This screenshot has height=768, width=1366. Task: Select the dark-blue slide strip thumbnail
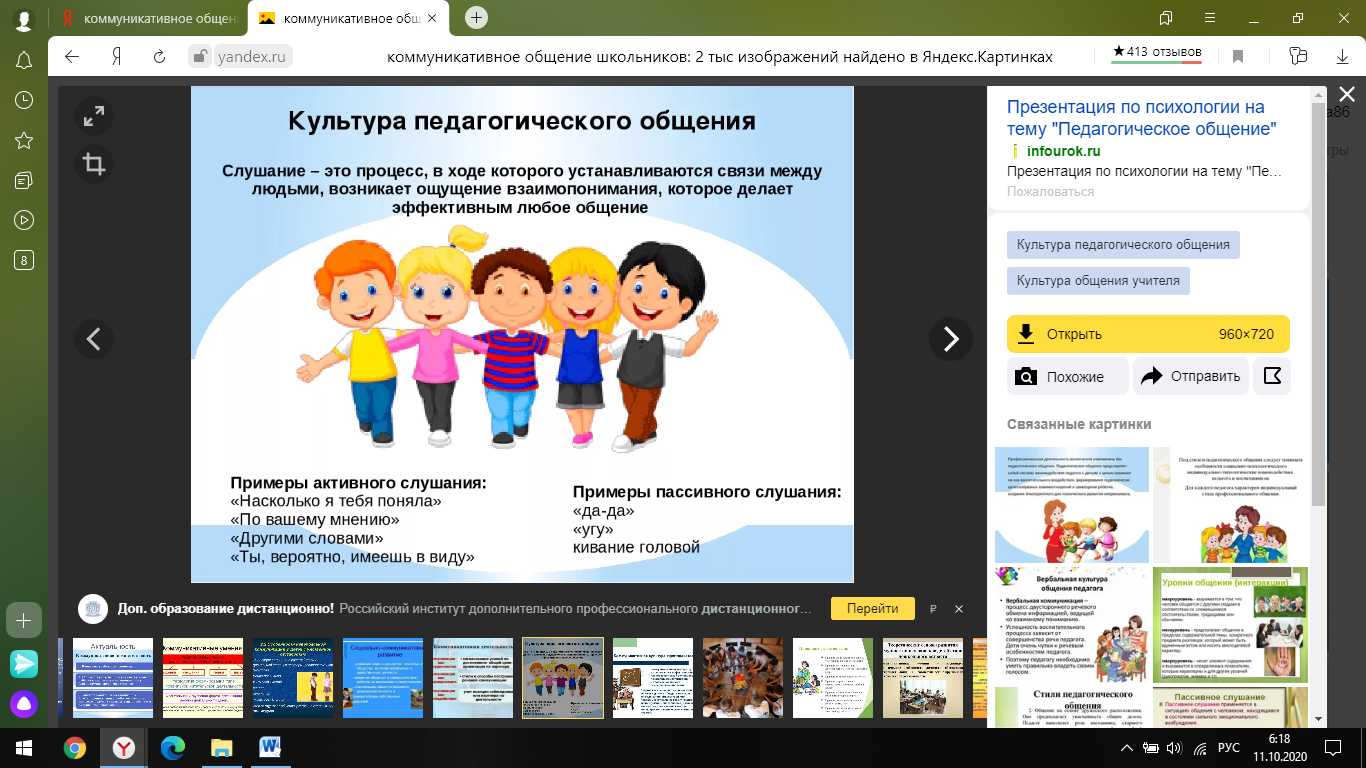tap(293, 678)
